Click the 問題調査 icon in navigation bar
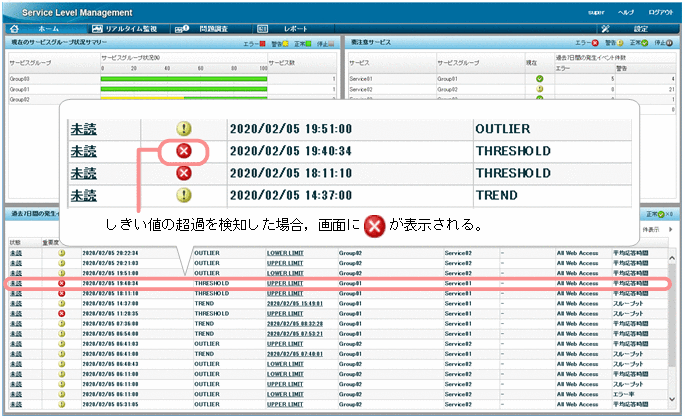Screen dimensions: 685x419 [x=181, y=29]
